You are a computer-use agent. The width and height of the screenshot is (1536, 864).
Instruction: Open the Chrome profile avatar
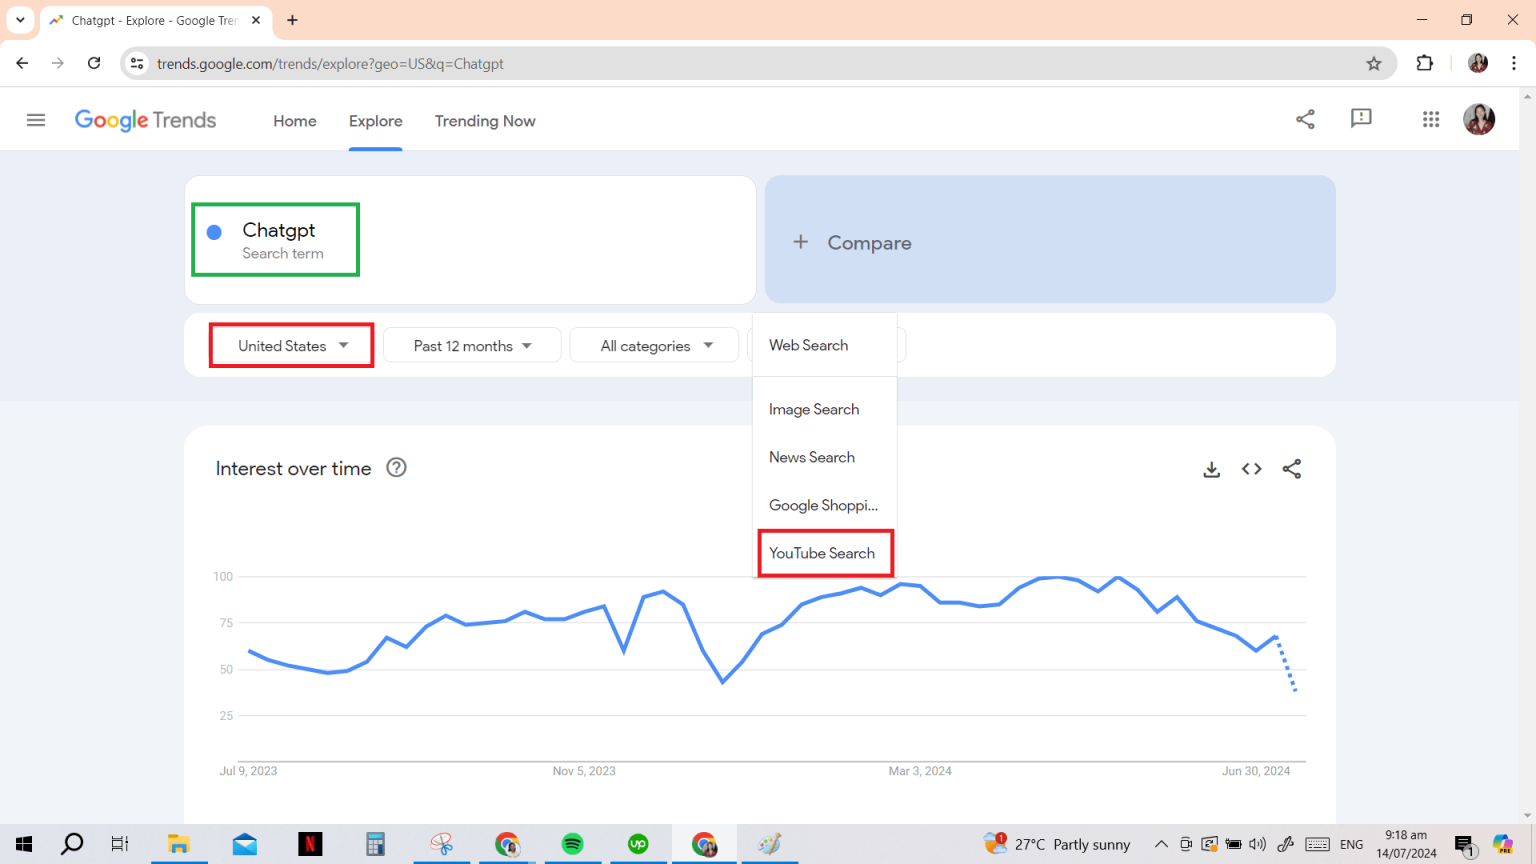(x=1478, y=63)
